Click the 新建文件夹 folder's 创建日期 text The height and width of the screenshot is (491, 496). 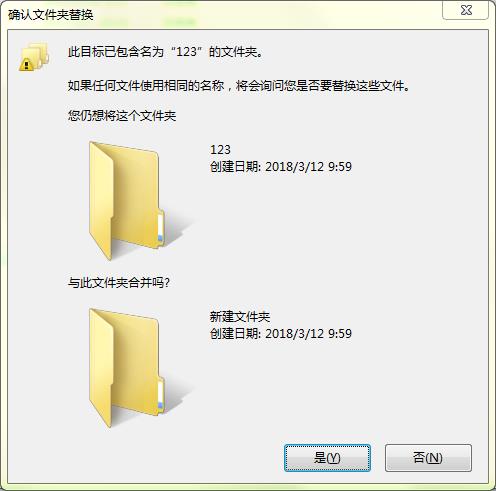click(x=281, y=333)
